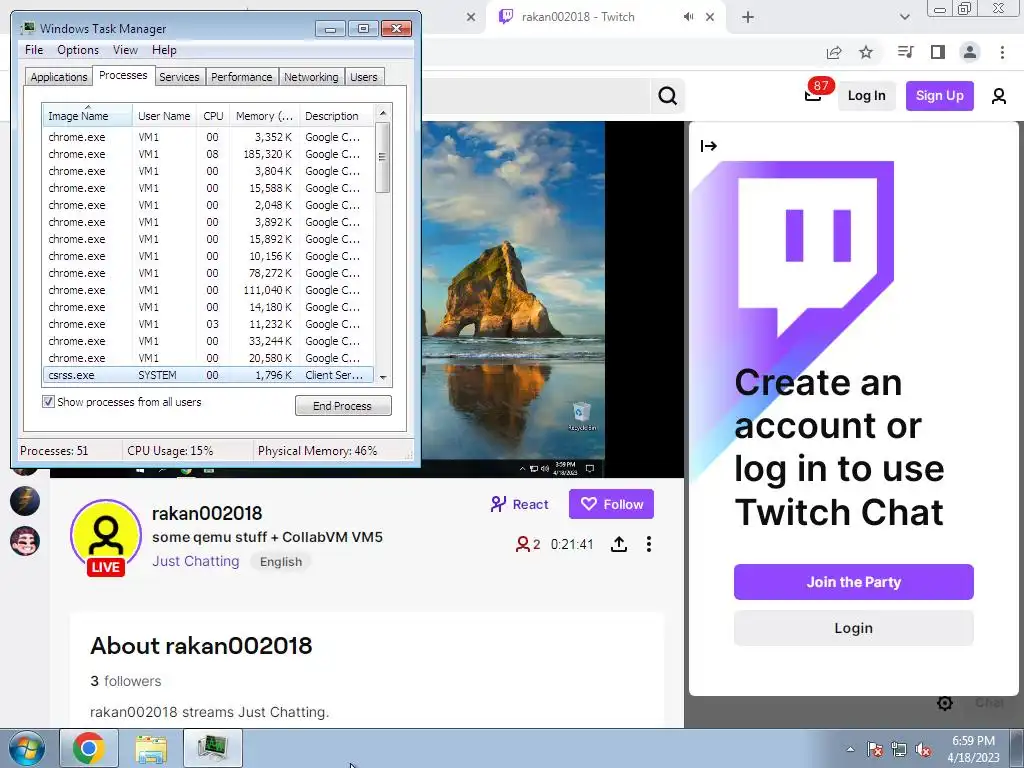Click network tray icon

(899, 749)
